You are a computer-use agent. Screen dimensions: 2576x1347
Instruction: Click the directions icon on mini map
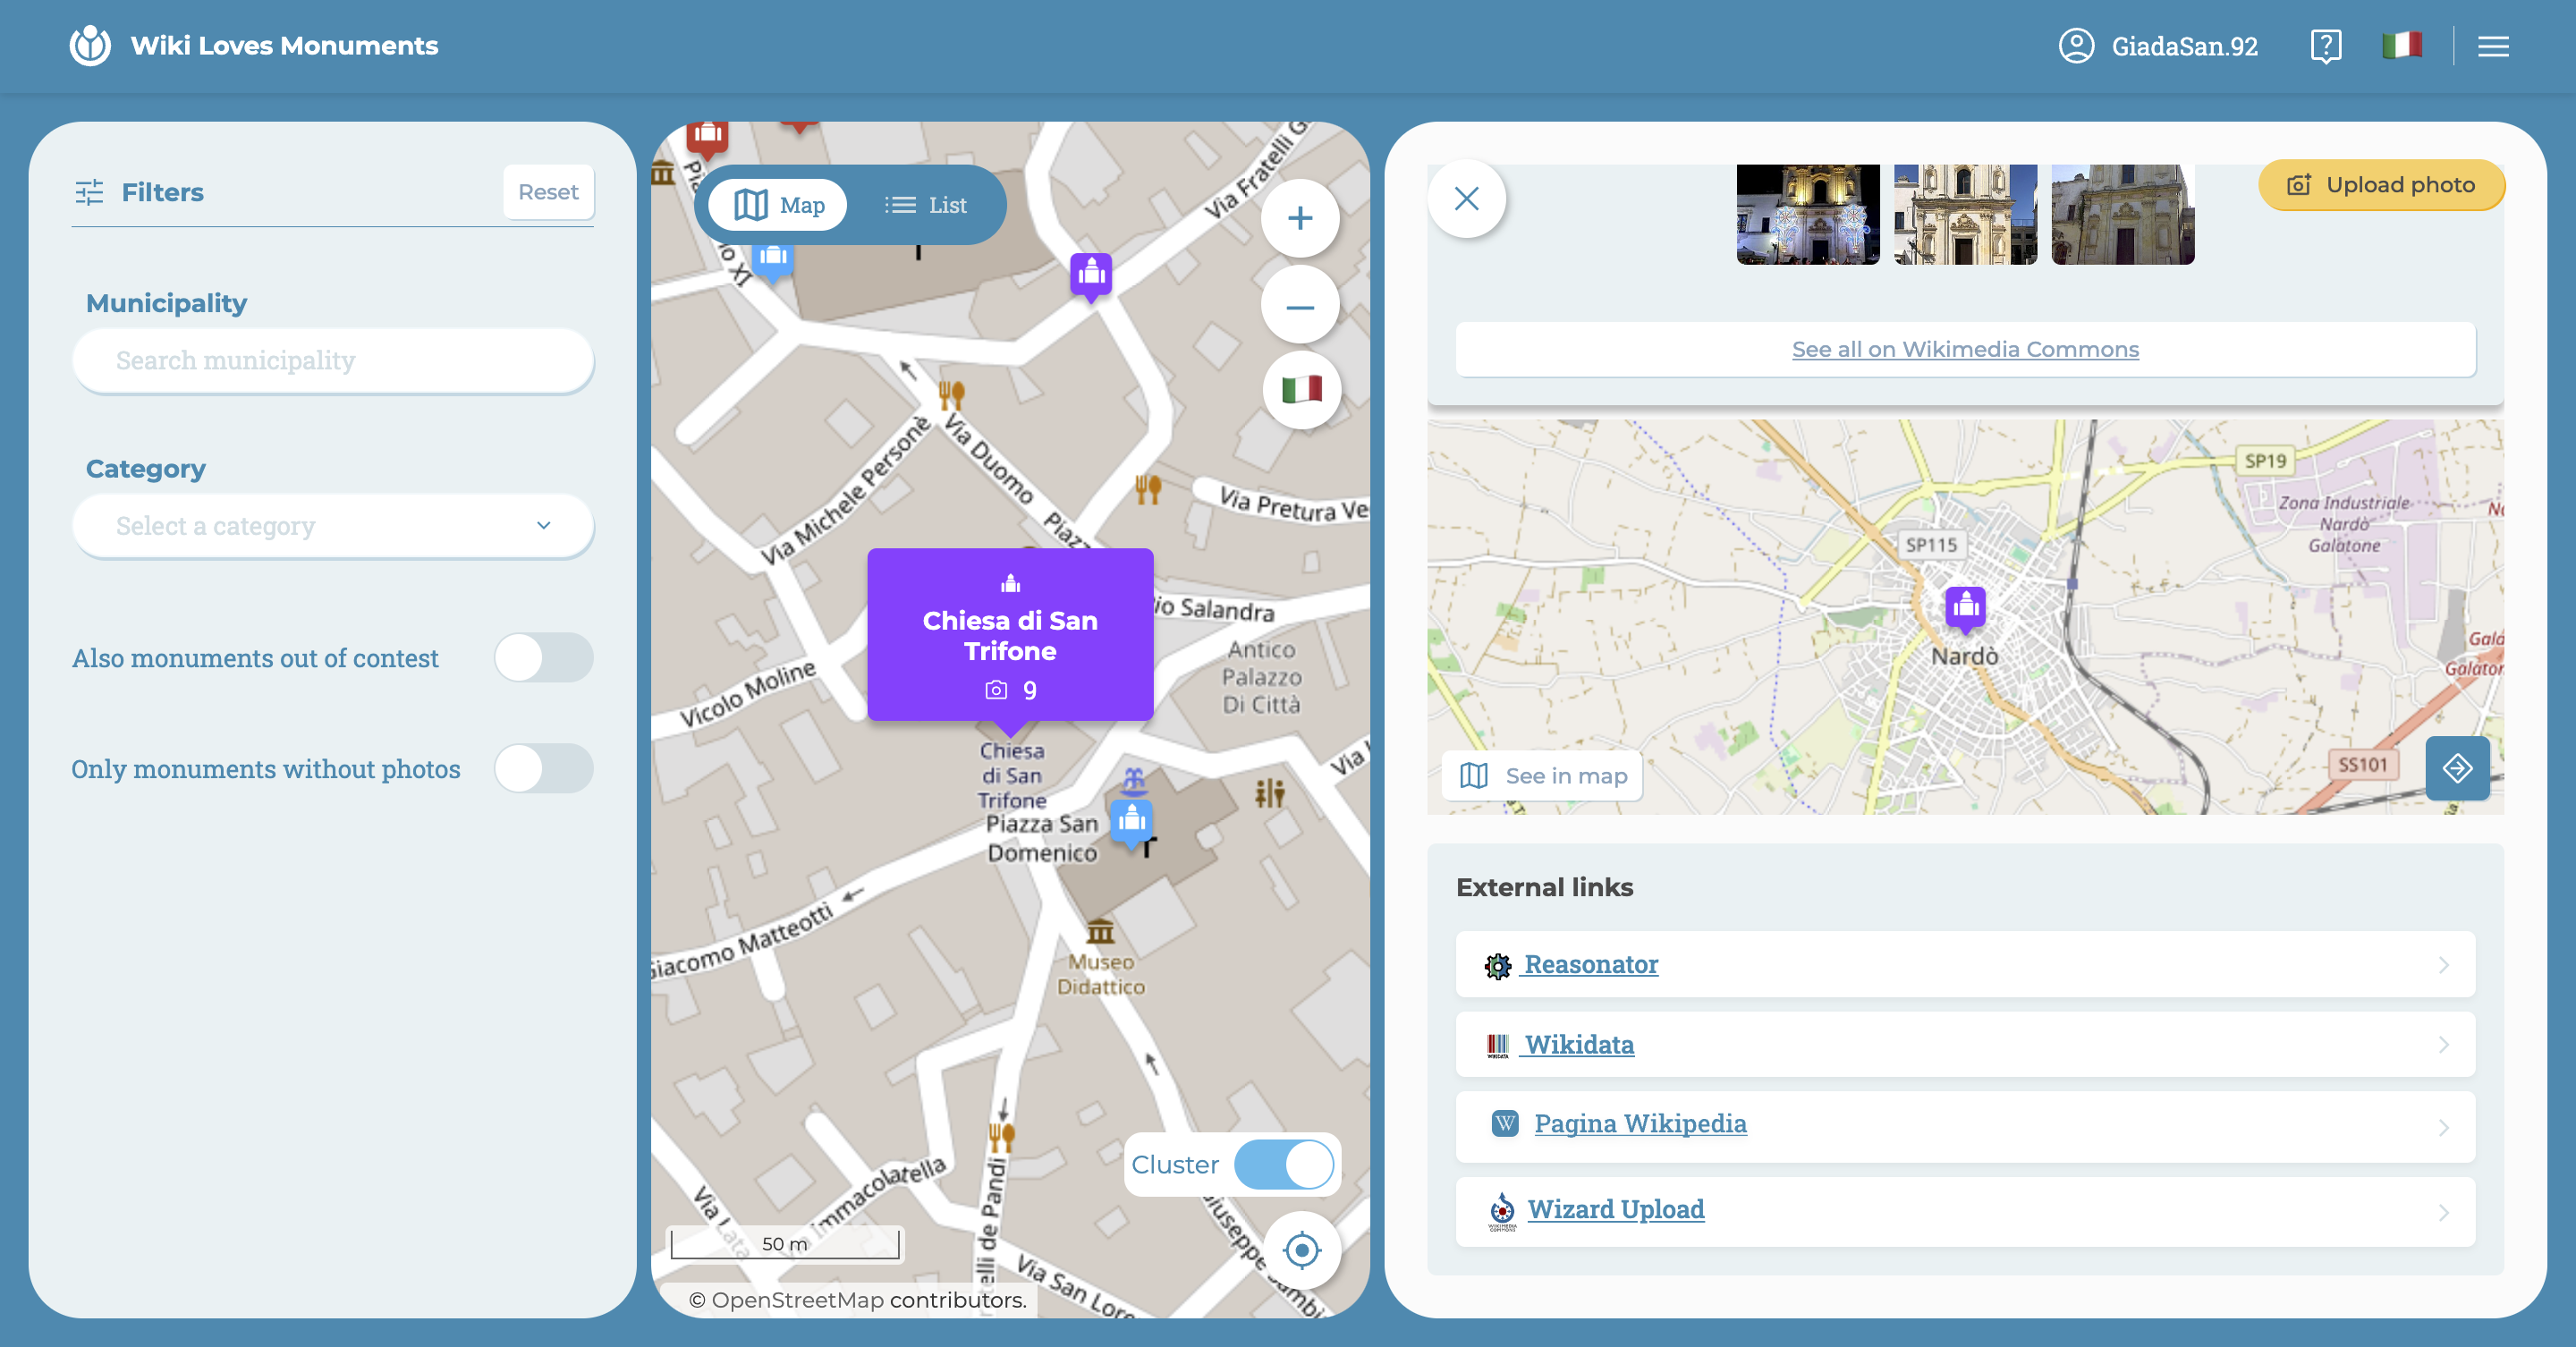tap(2457, 768)
